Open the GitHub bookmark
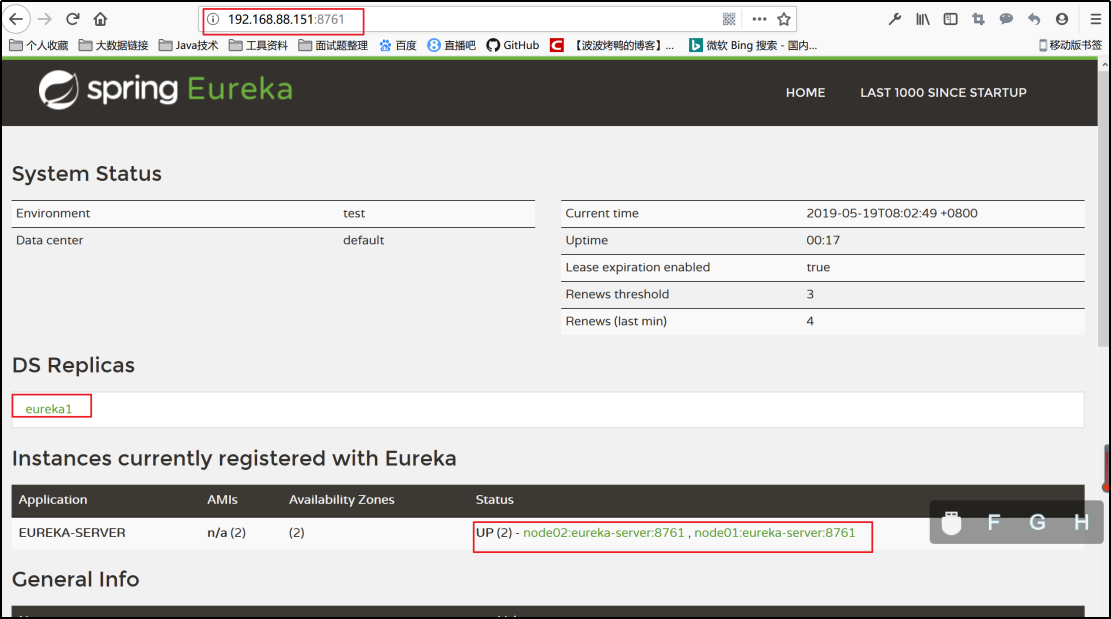The height and width of the screenshot is (619, 1111). coord(513,45)
